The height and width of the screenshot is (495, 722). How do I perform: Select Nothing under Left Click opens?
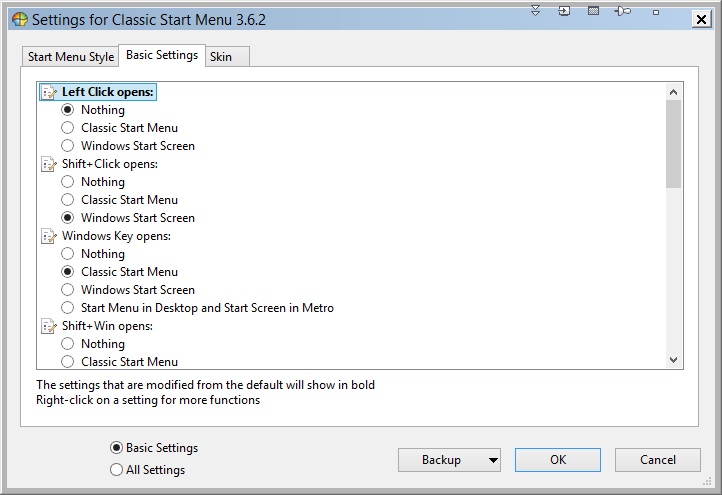click(68, 110)
